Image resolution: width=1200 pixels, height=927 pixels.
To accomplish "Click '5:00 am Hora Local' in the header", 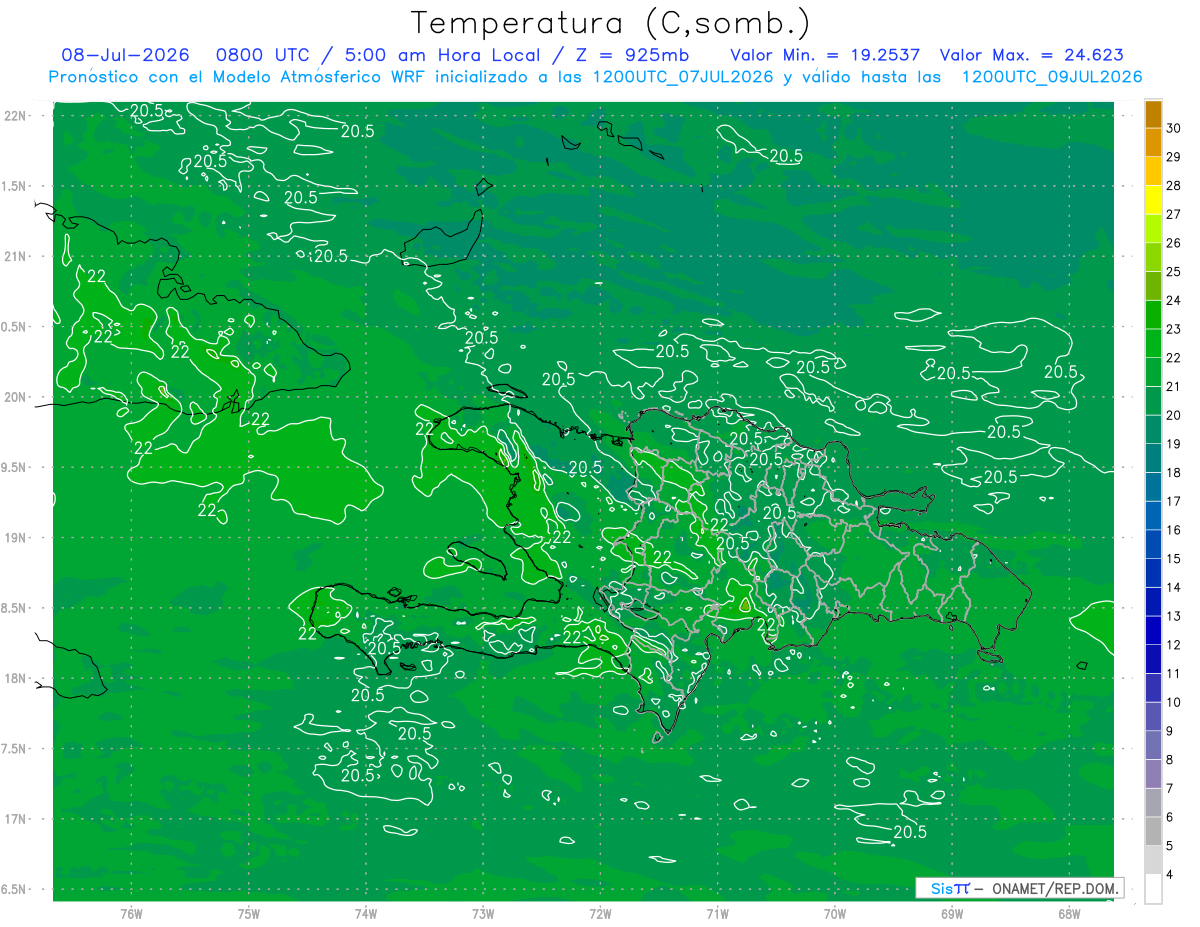I will click(441, 55).
